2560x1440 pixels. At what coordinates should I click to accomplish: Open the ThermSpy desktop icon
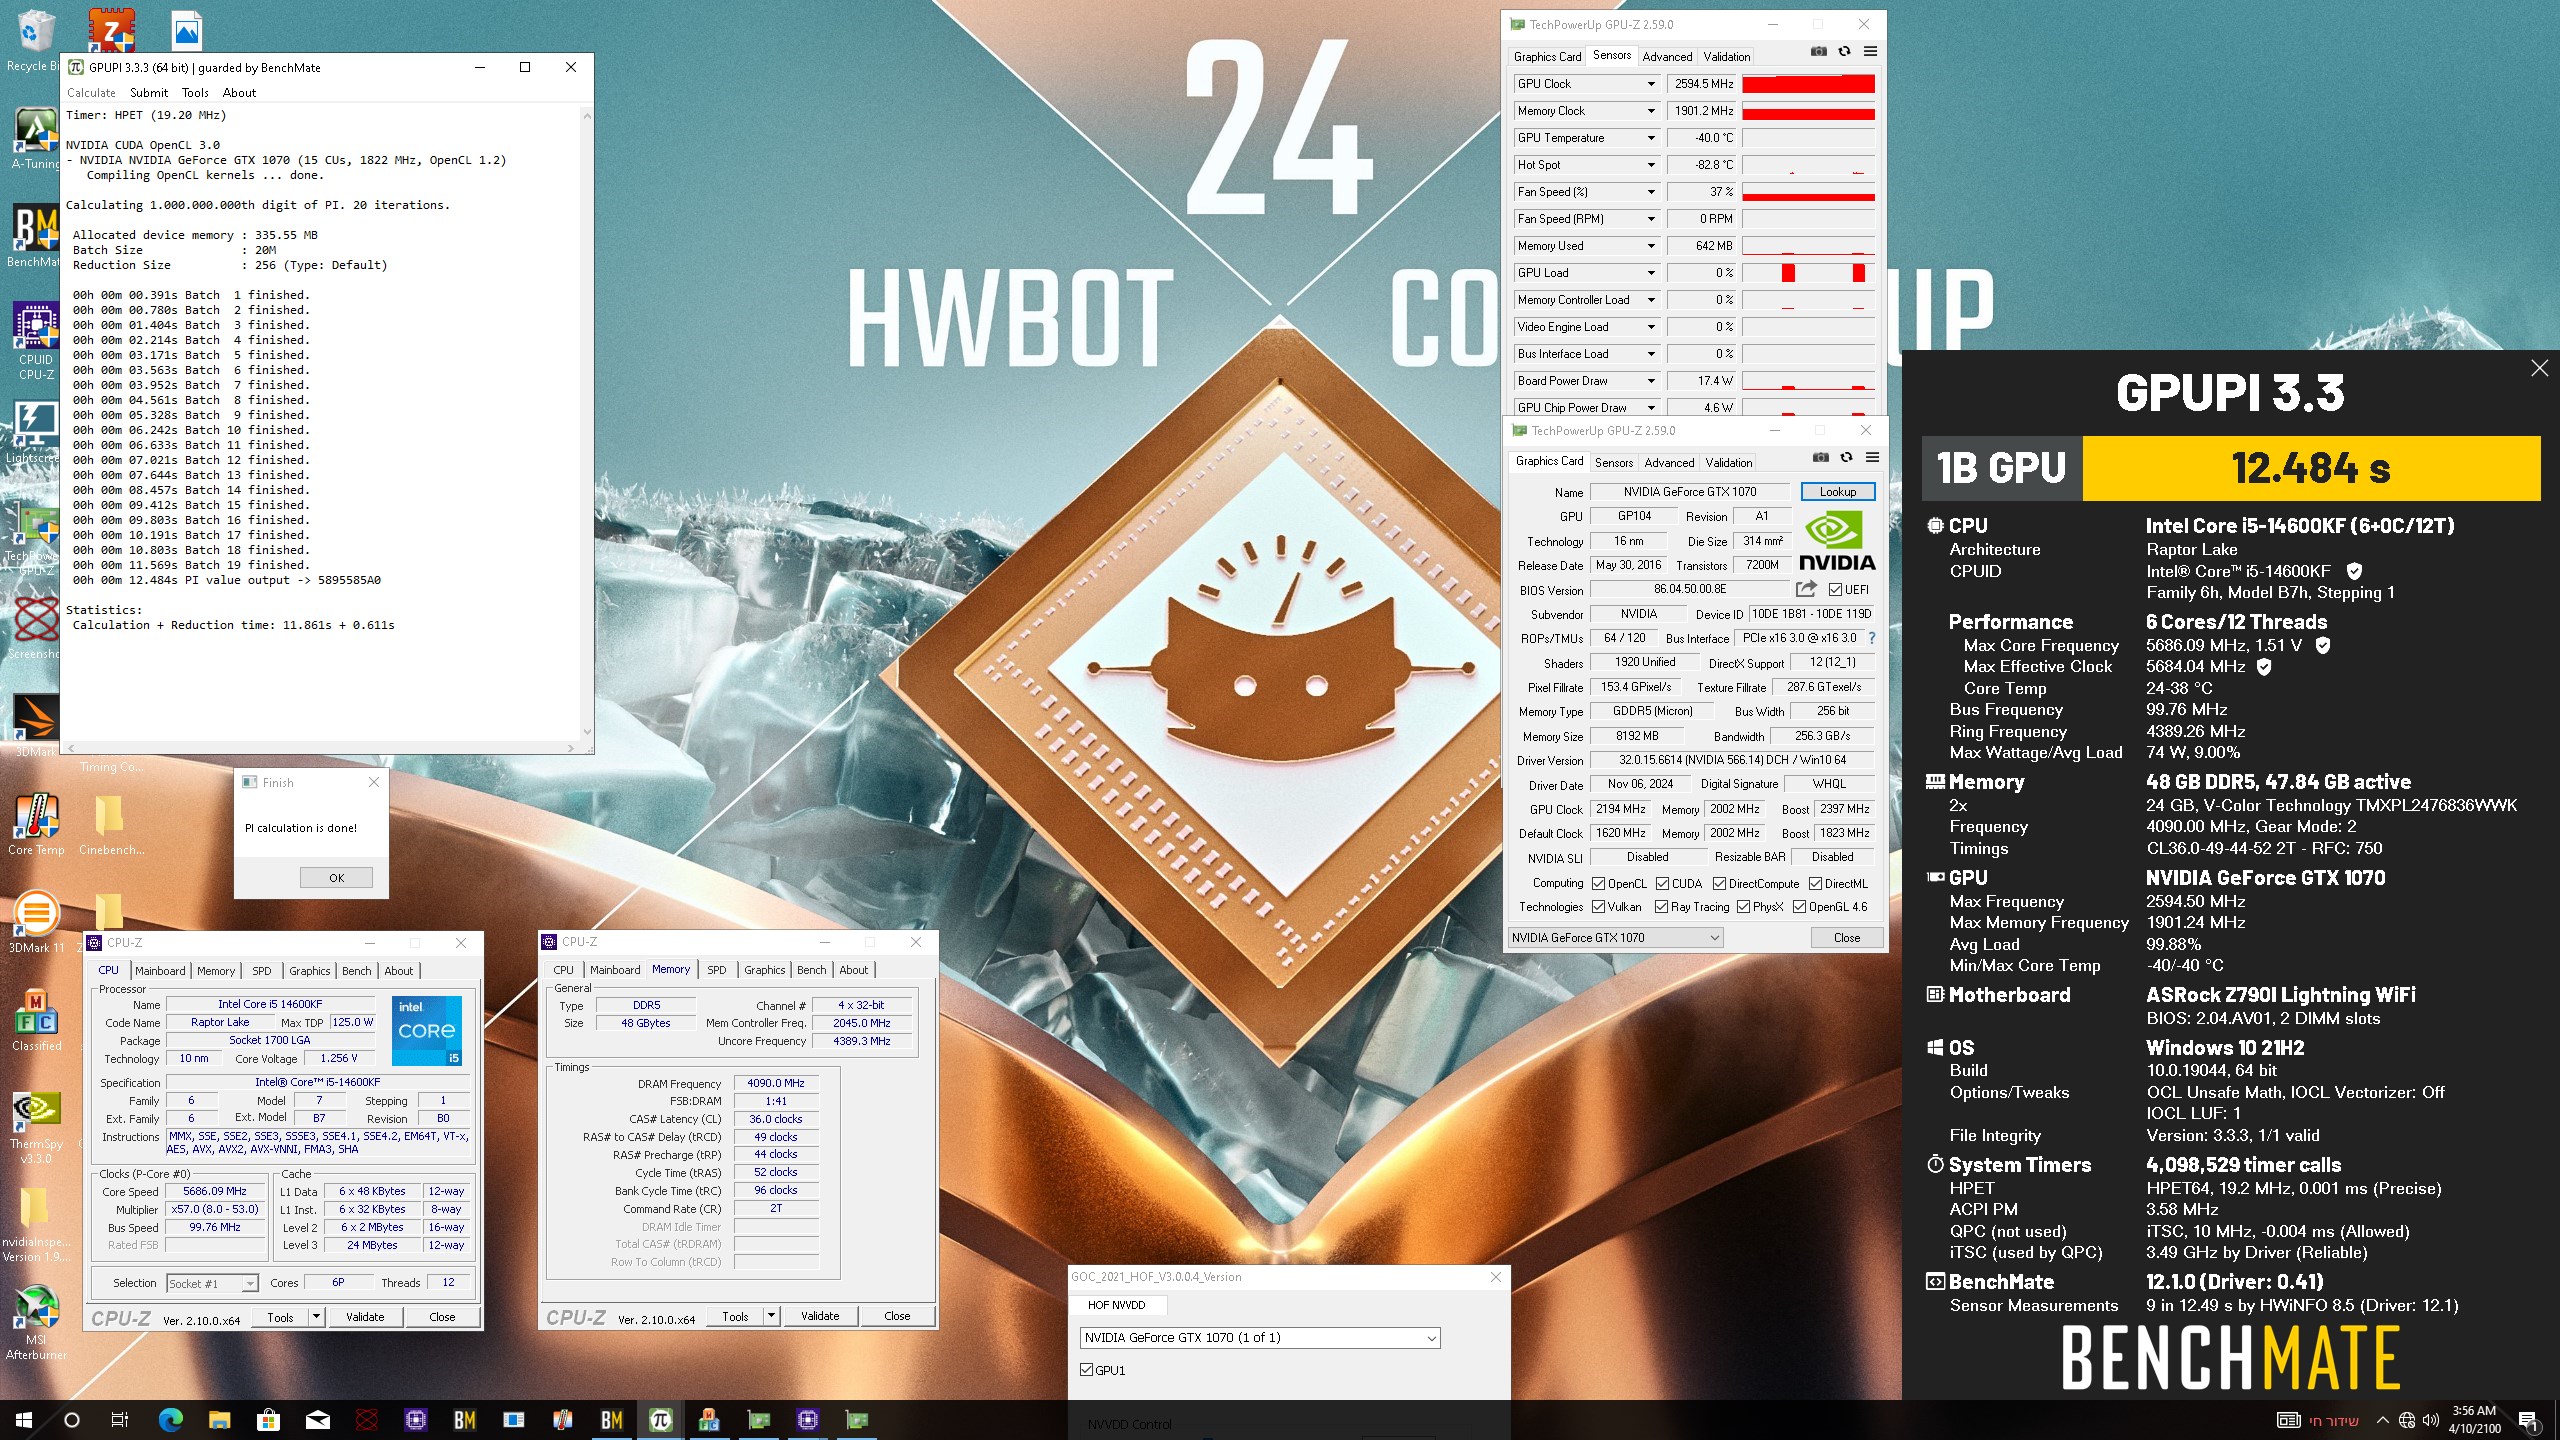(36, 1128)
